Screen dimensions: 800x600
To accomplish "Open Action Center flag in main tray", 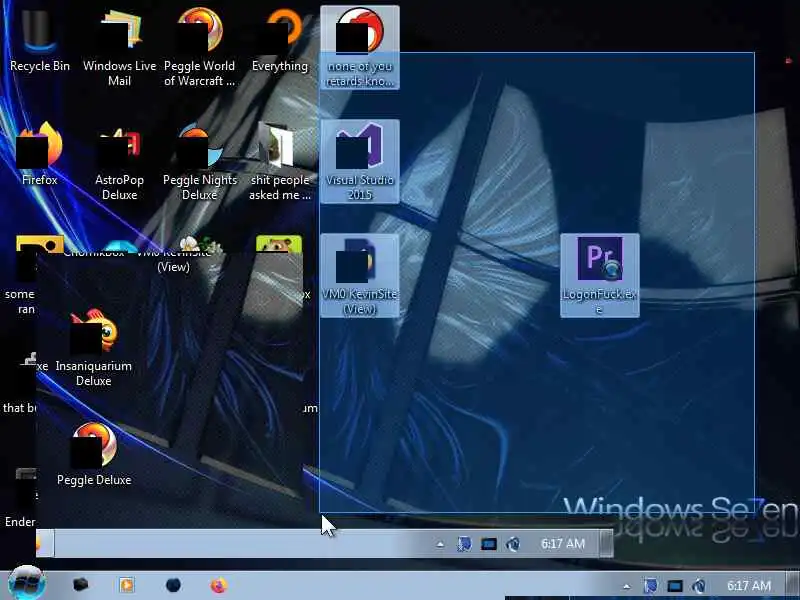I will click(651, 586).
